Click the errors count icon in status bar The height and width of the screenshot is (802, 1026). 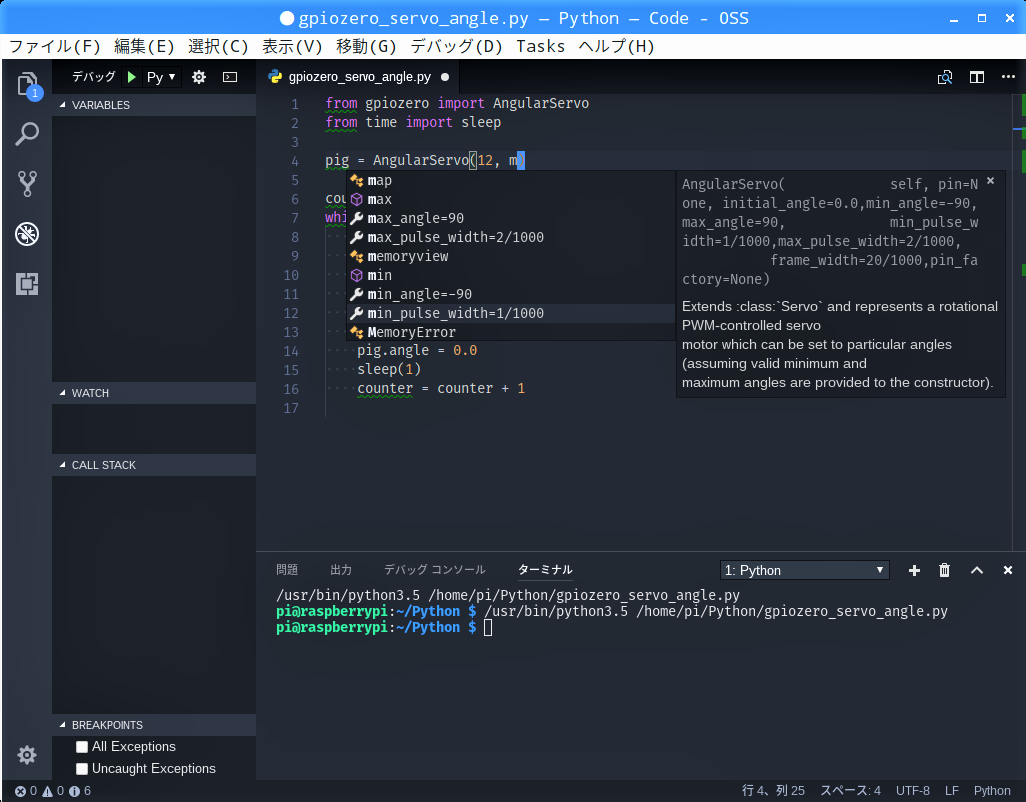(26, 791)
